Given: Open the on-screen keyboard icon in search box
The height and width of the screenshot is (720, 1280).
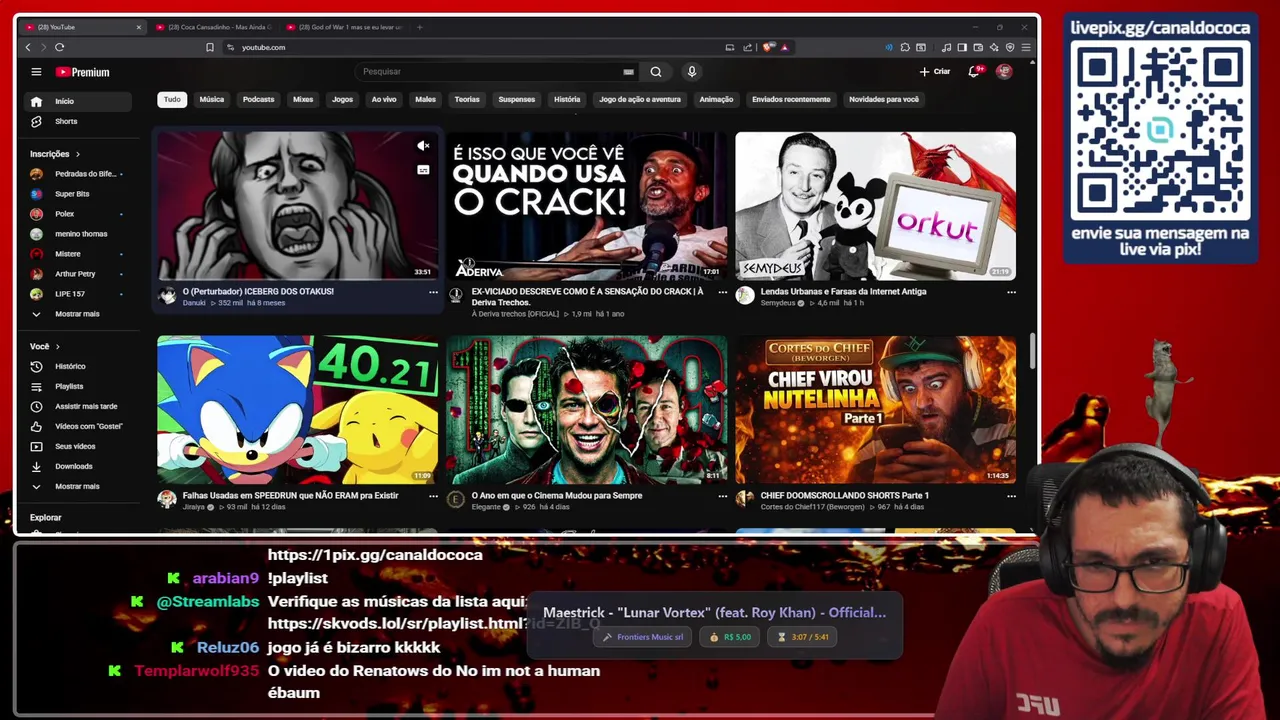Looking at the screenshot, I should click(628, 72).
